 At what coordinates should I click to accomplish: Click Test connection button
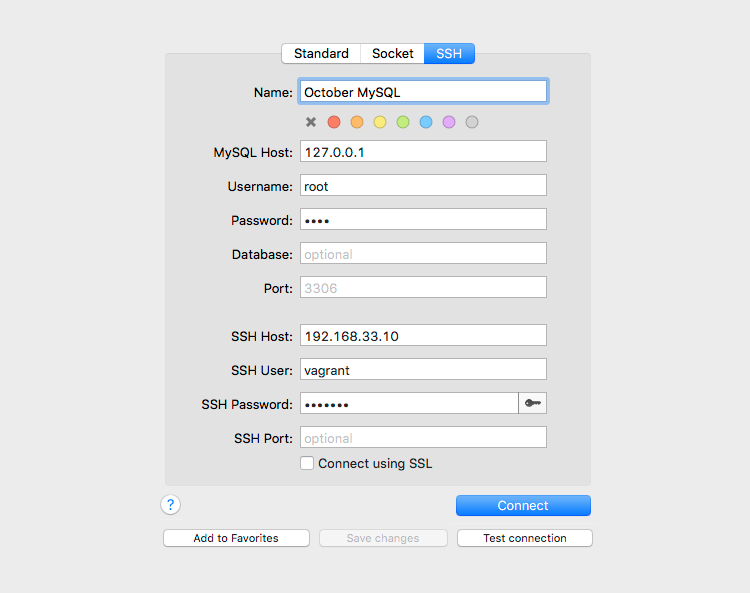point(525,538)
